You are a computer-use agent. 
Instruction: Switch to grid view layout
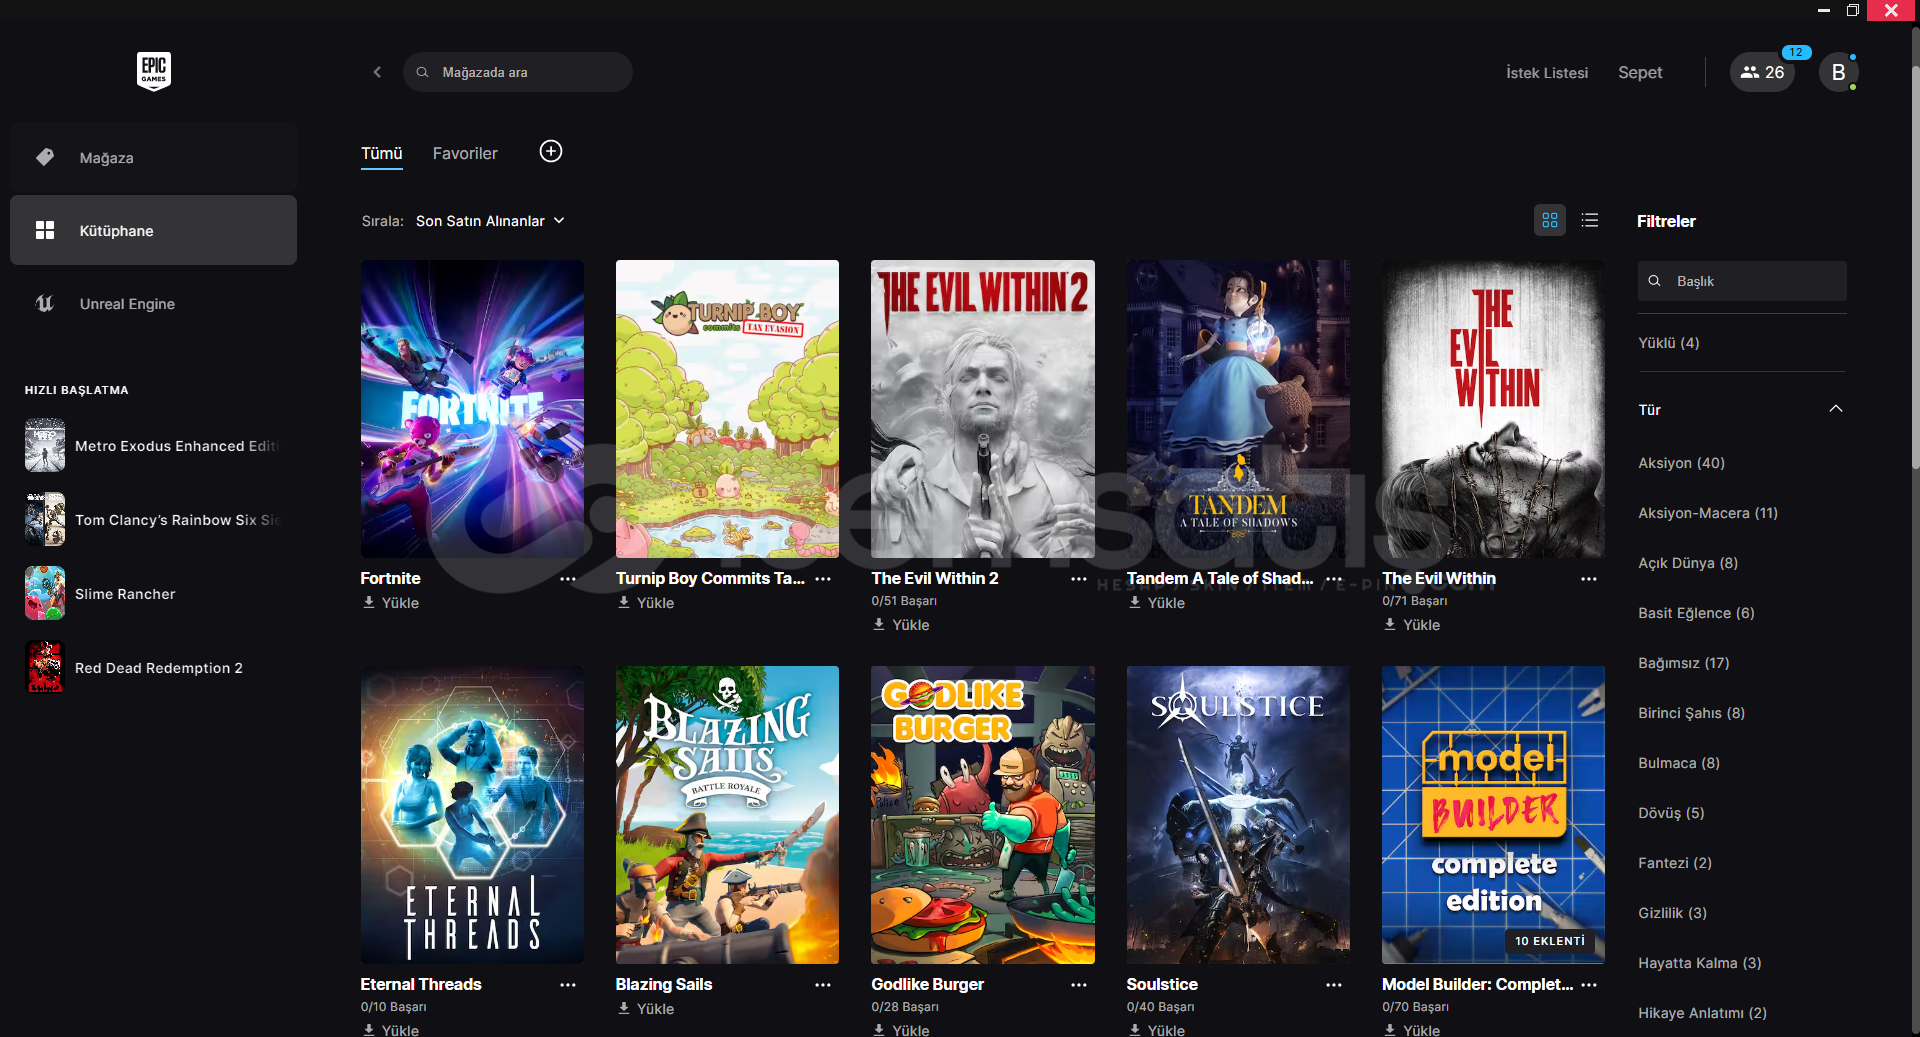(x=1550, y=220)
